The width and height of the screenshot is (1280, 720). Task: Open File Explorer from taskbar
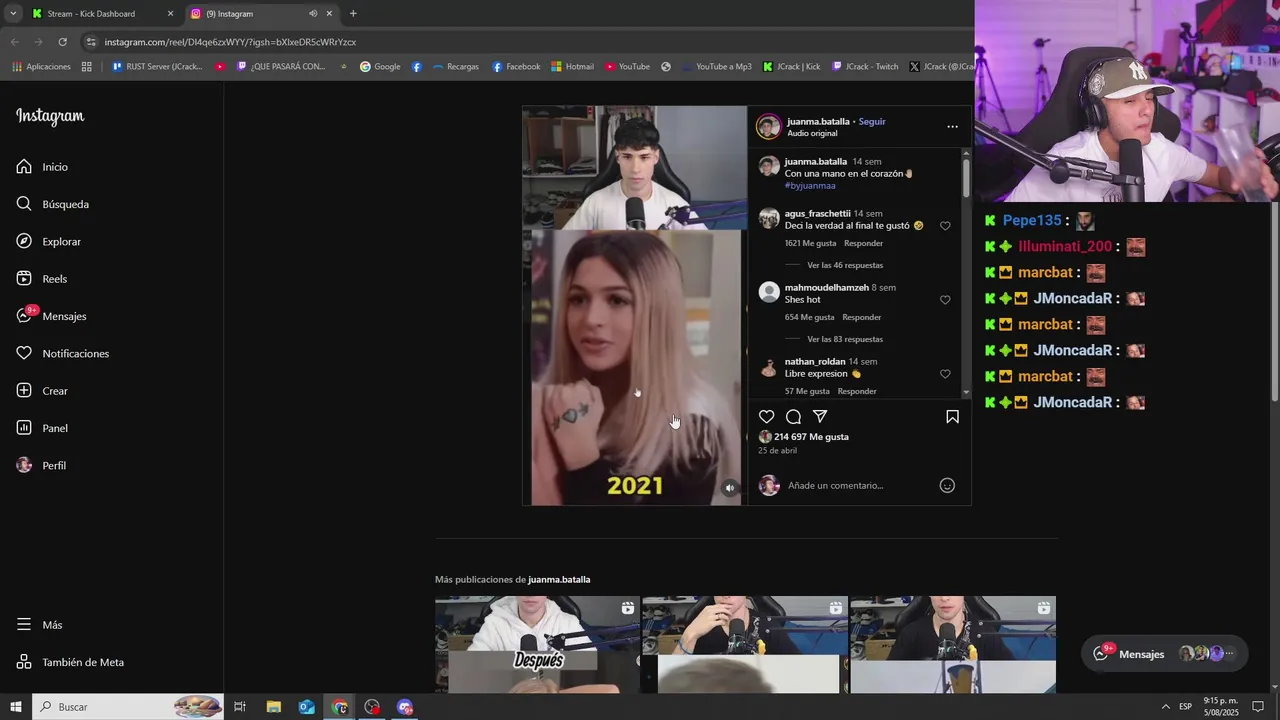coord(273,707)
